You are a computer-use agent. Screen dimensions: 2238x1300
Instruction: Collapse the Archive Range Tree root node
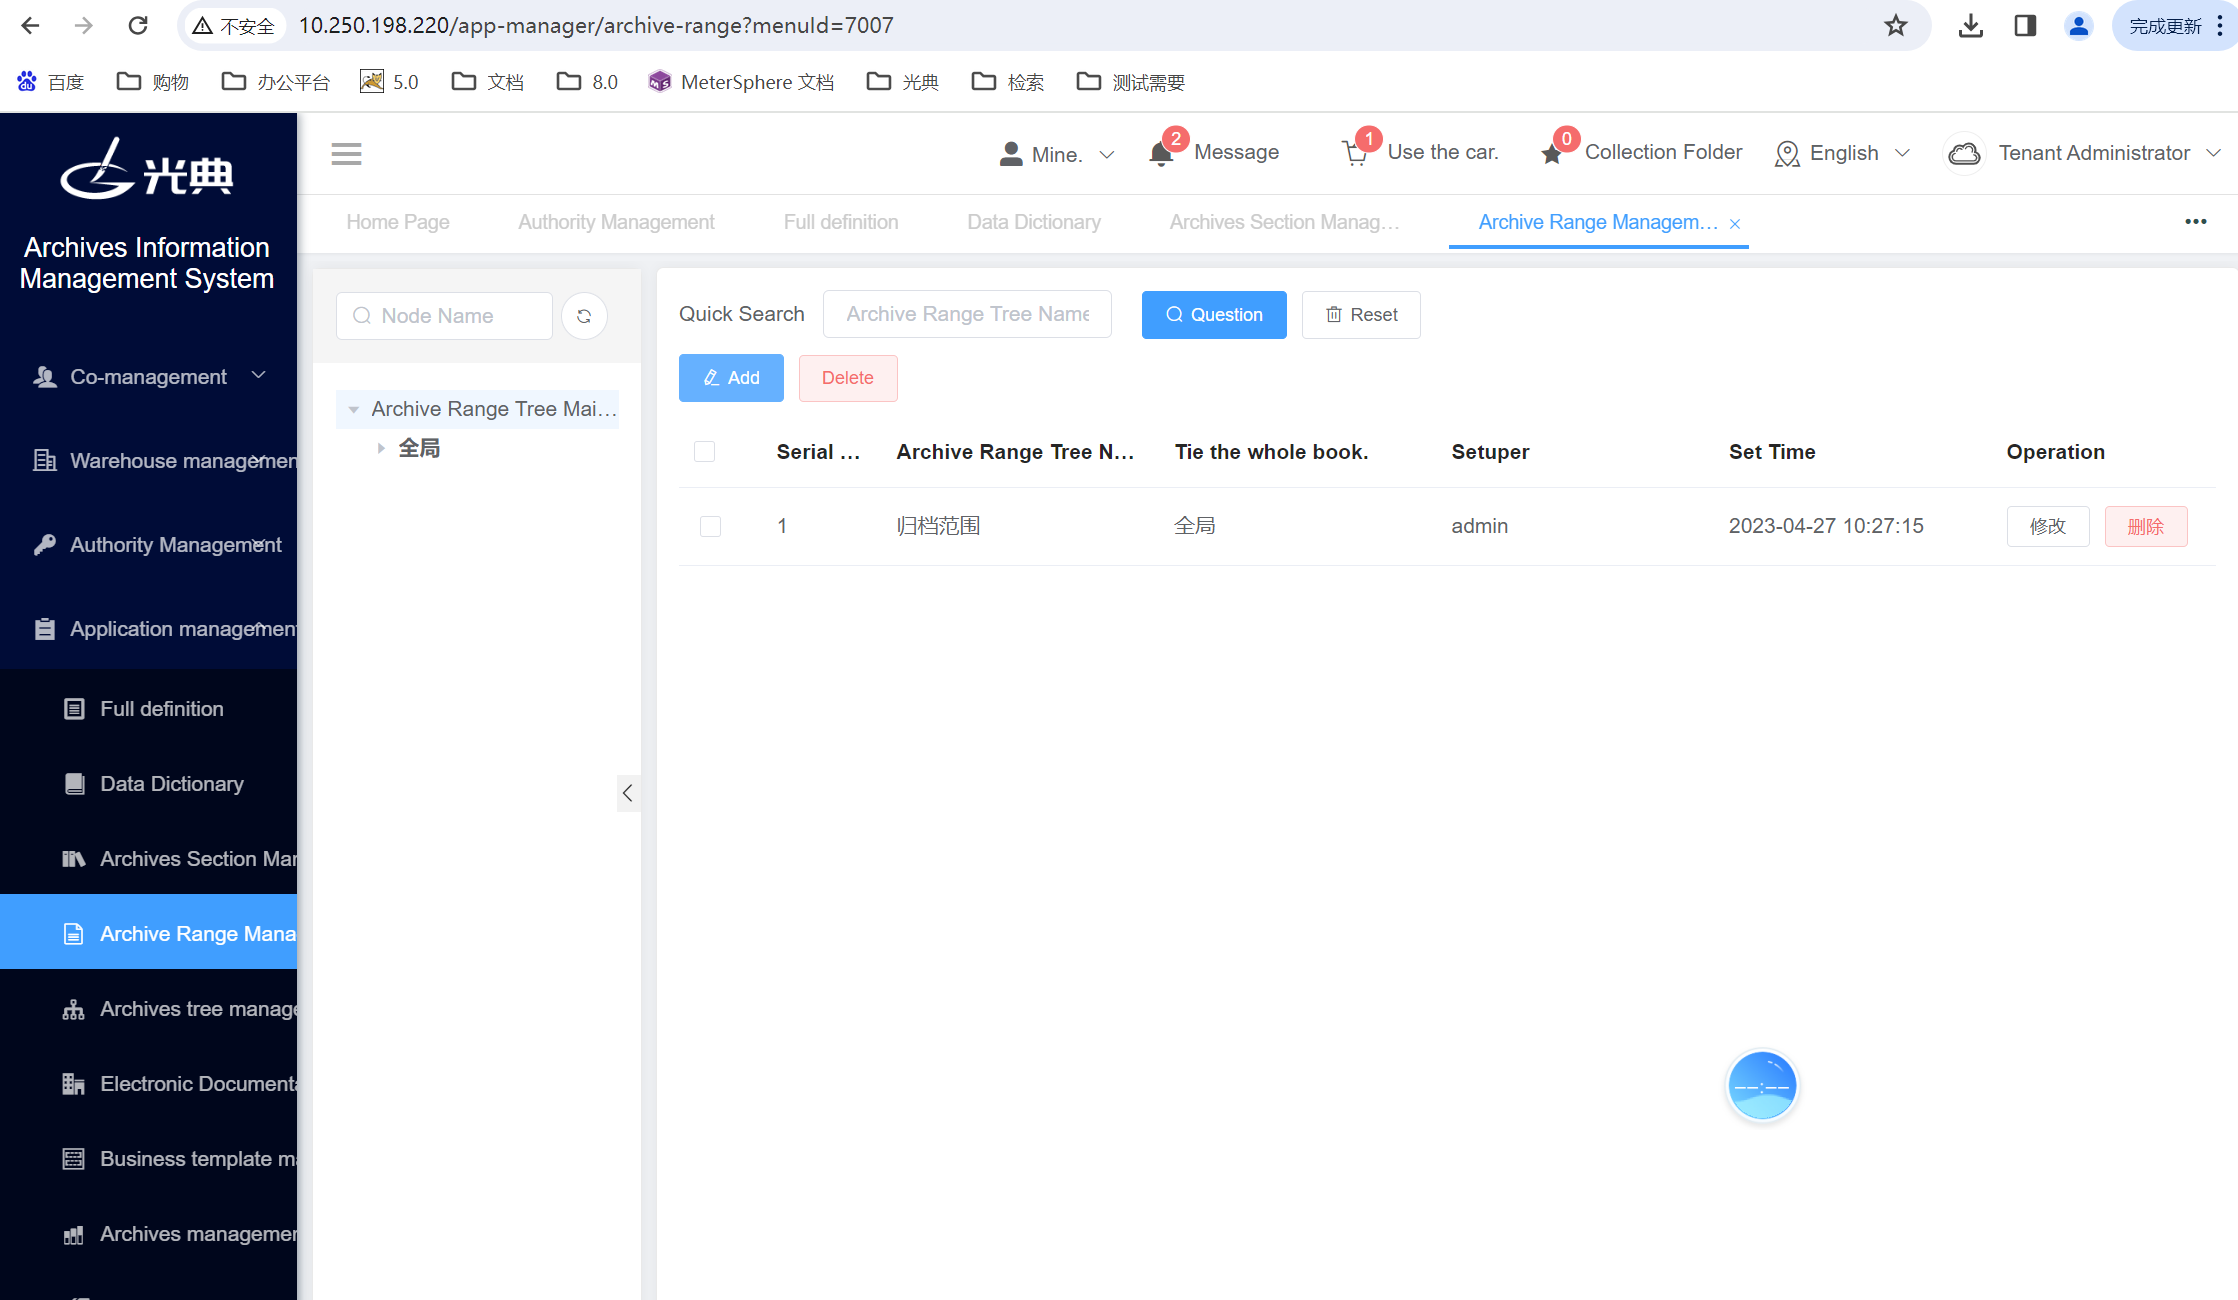point(353,410)
